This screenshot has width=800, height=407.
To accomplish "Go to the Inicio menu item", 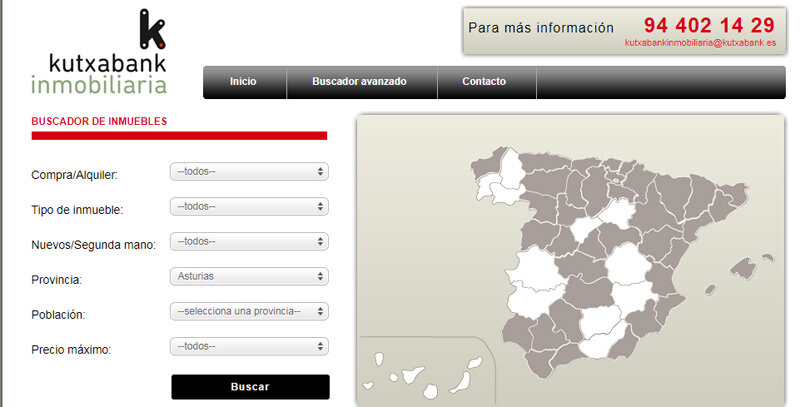I will 243,82.
